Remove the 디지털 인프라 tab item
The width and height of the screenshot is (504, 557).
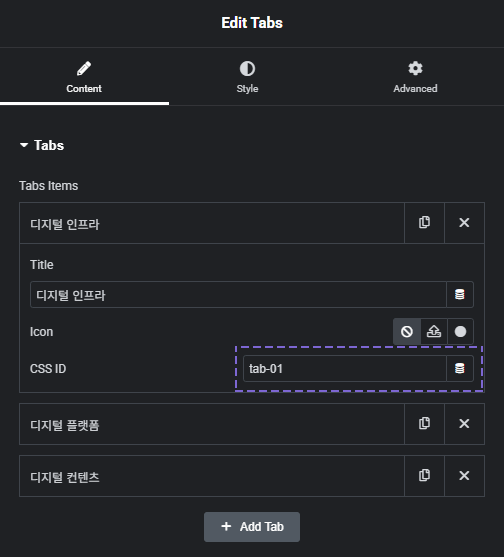point(464,223)
